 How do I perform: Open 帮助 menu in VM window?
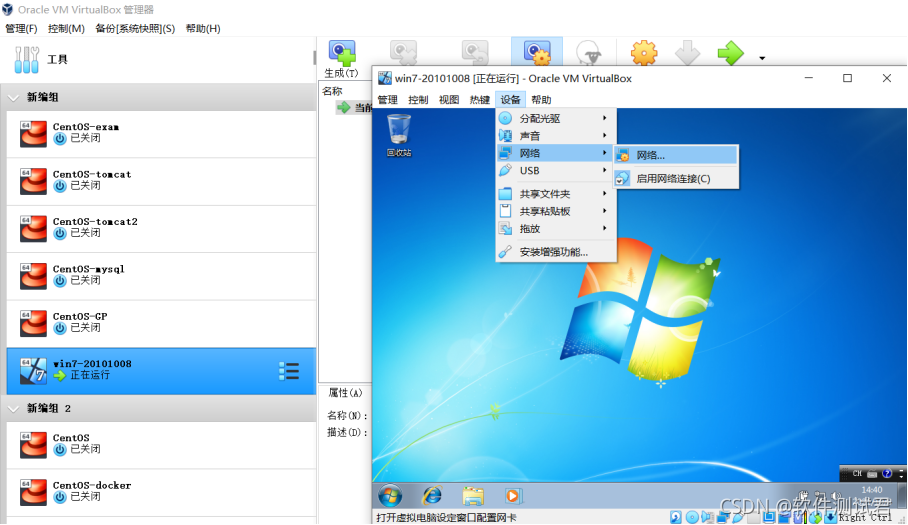[x=541, y=100]
